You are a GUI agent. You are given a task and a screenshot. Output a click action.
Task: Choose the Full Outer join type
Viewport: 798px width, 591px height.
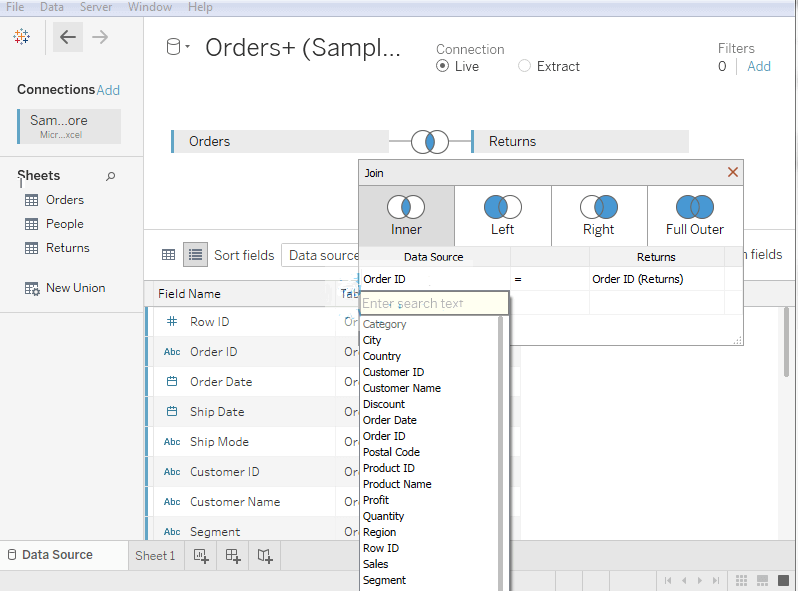click(x=695, y=216)
